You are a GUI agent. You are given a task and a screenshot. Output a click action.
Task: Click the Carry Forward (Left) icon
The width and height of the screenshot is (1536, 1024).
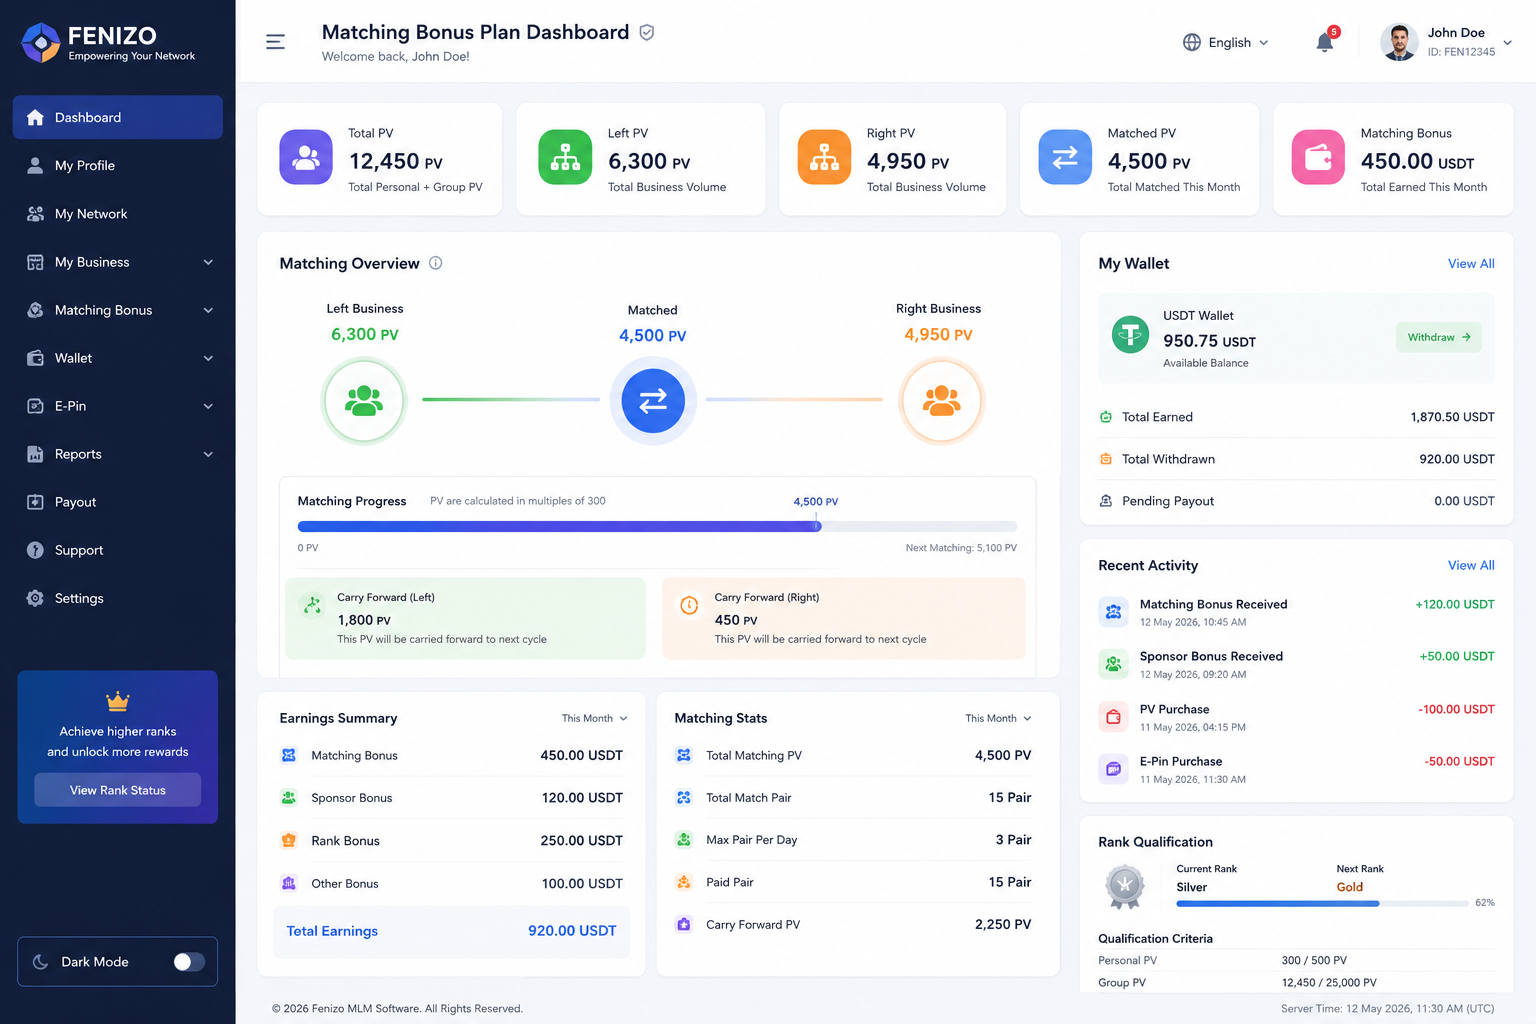[312, 605]
